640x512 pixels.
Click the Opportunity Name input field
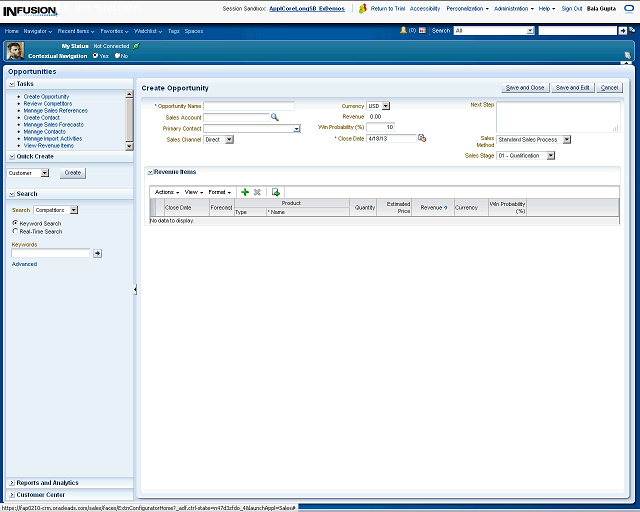pos(249,106)
